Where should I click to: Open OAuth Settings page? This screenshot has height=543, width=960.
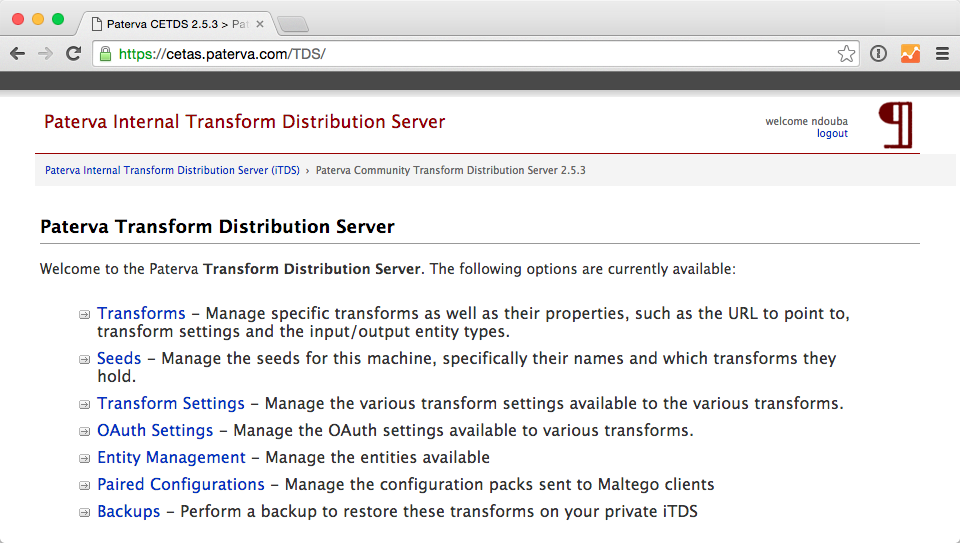pyautogui.click(x=155, y=430)
